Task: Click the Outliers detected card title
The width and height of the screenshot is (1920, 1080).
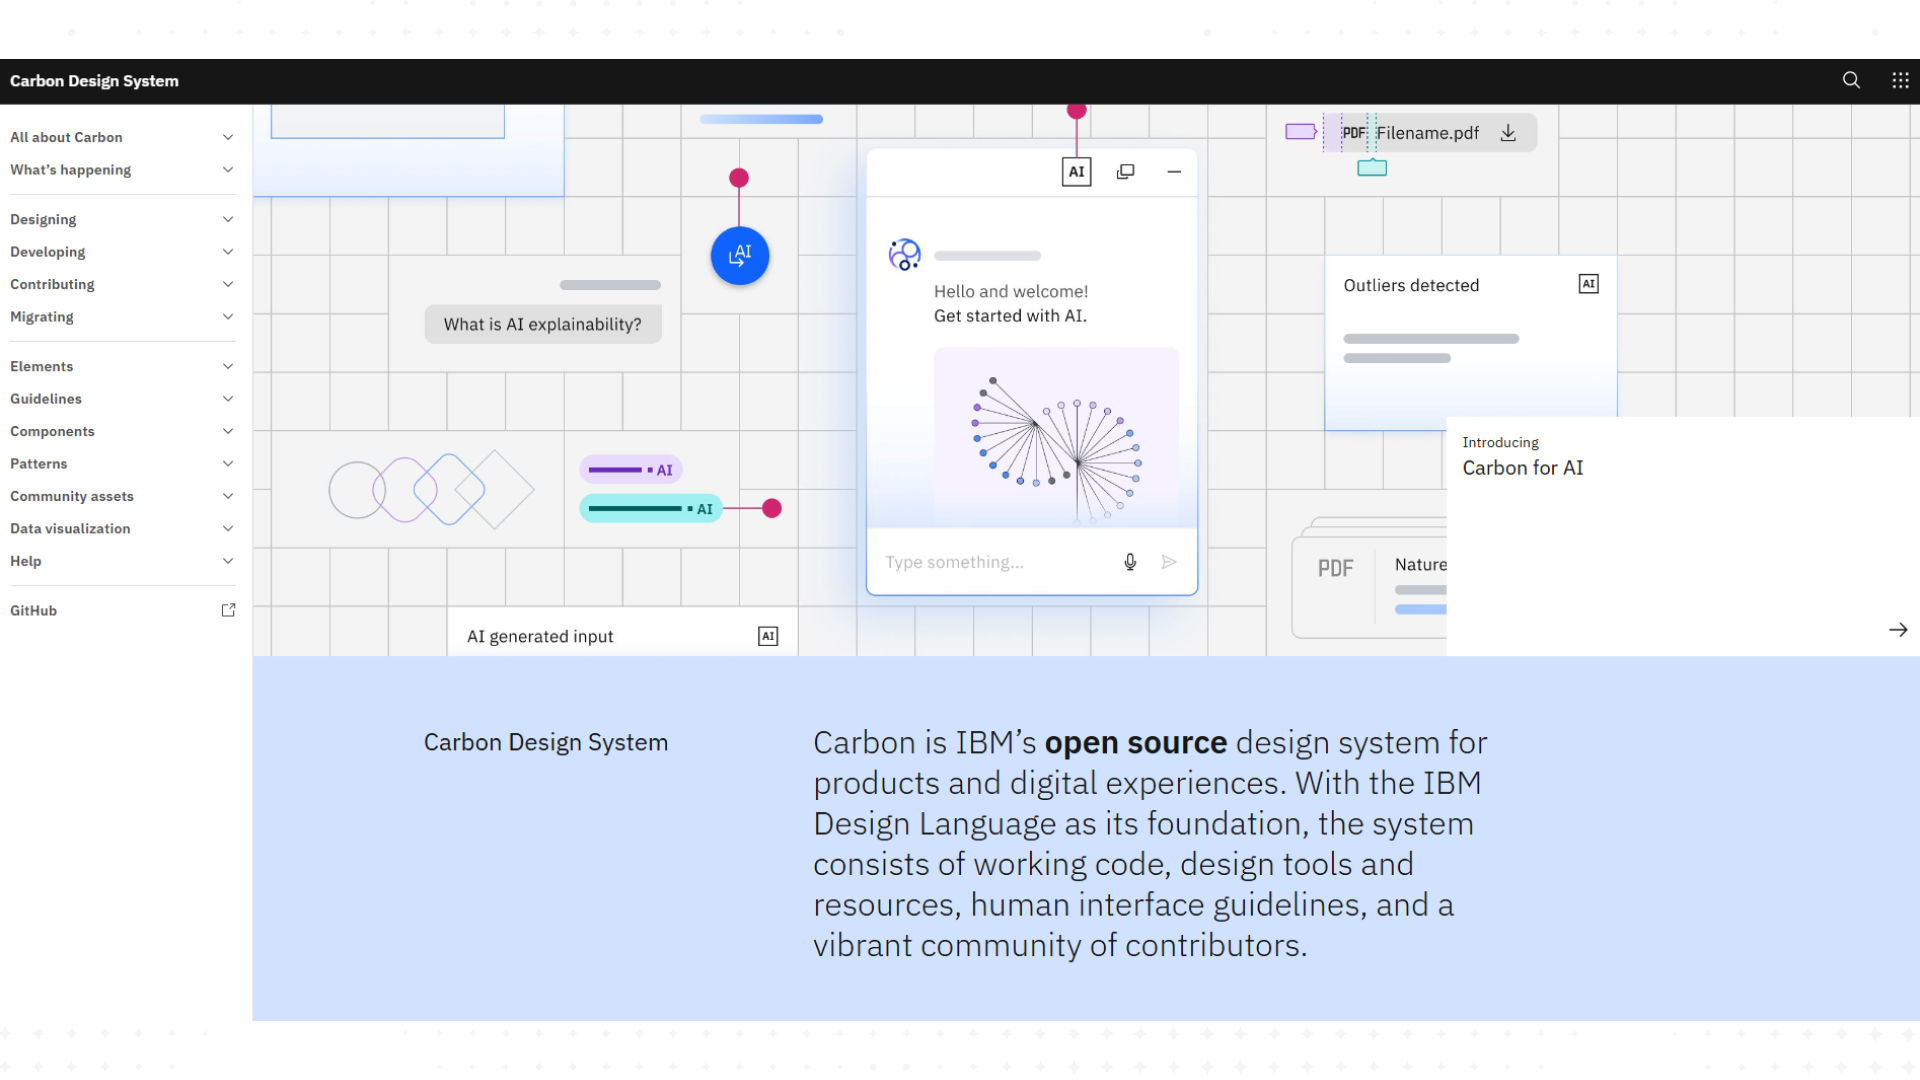Action: coord(1411,285)
